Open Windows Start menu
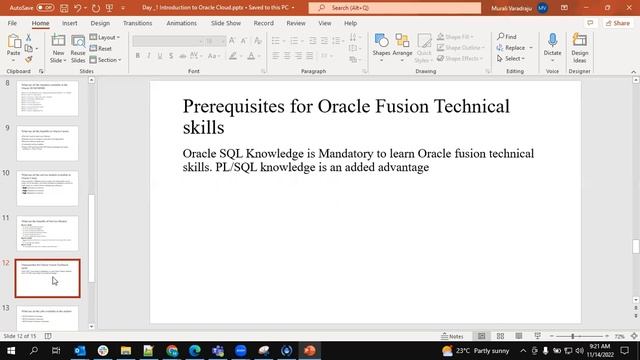This screenshot has width=640, height=360. [11, 351]
